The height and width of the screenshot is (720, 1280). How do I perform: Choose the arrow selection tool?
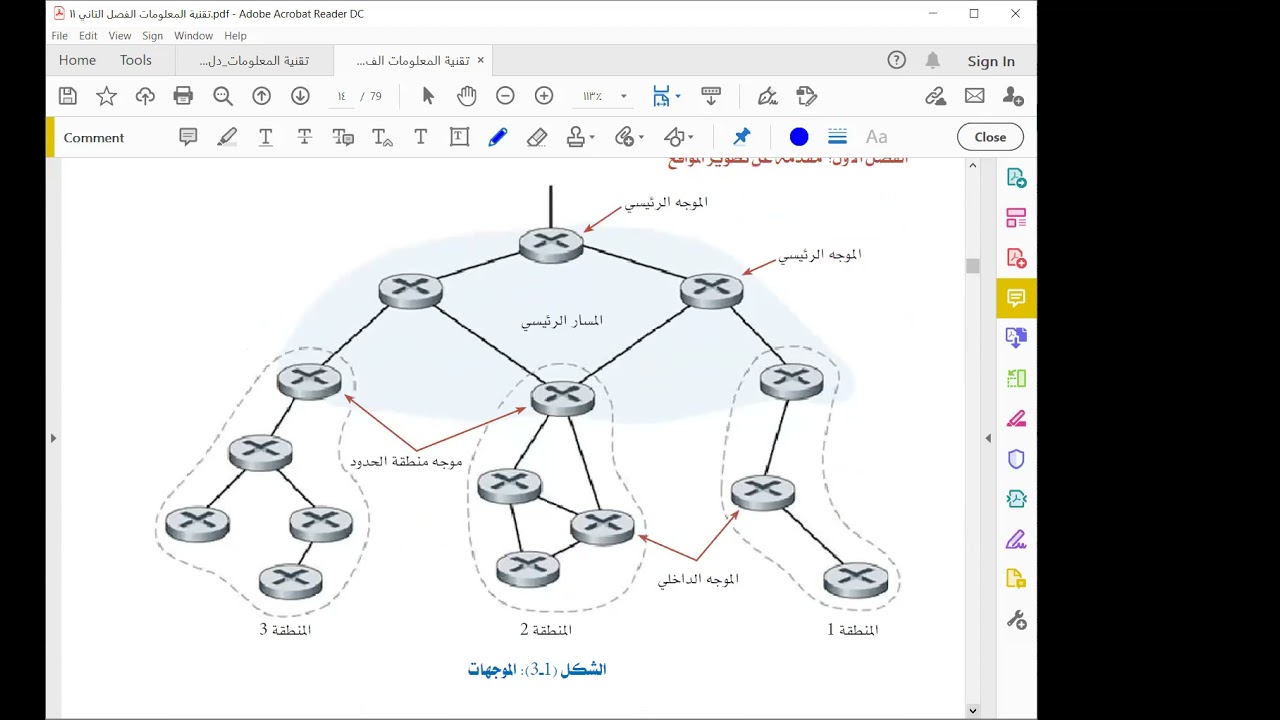pos(428,96)
